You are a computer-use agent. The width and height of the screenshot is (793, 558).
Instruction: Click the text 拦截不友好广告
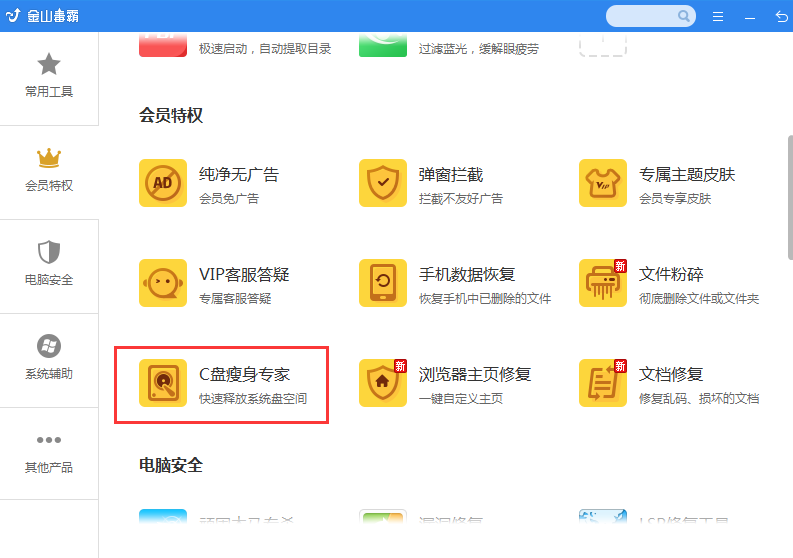click(x=461, y=199)
